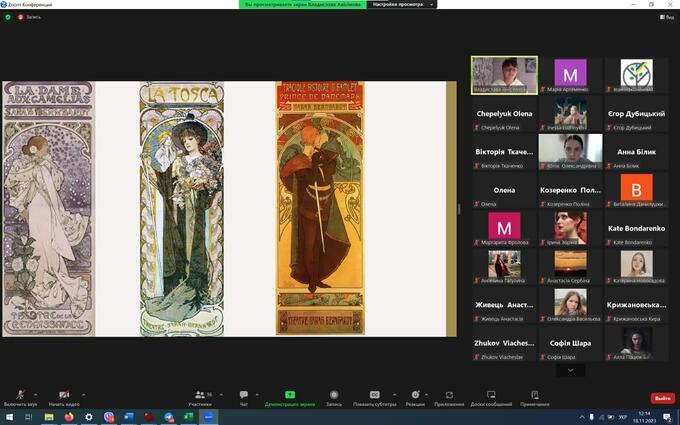Select Анна Білик participant tile

pos(636,152)
